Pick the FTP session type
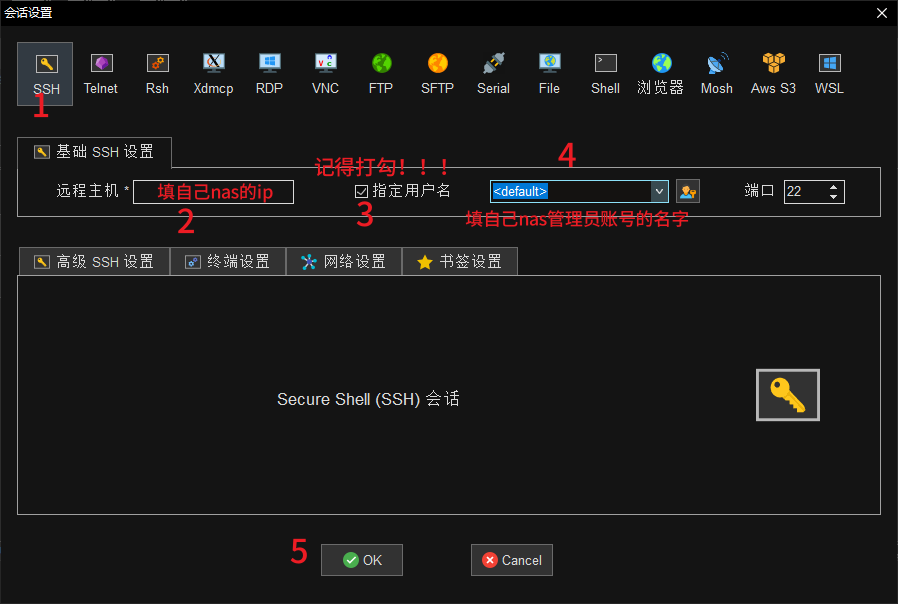 (381, 73)
